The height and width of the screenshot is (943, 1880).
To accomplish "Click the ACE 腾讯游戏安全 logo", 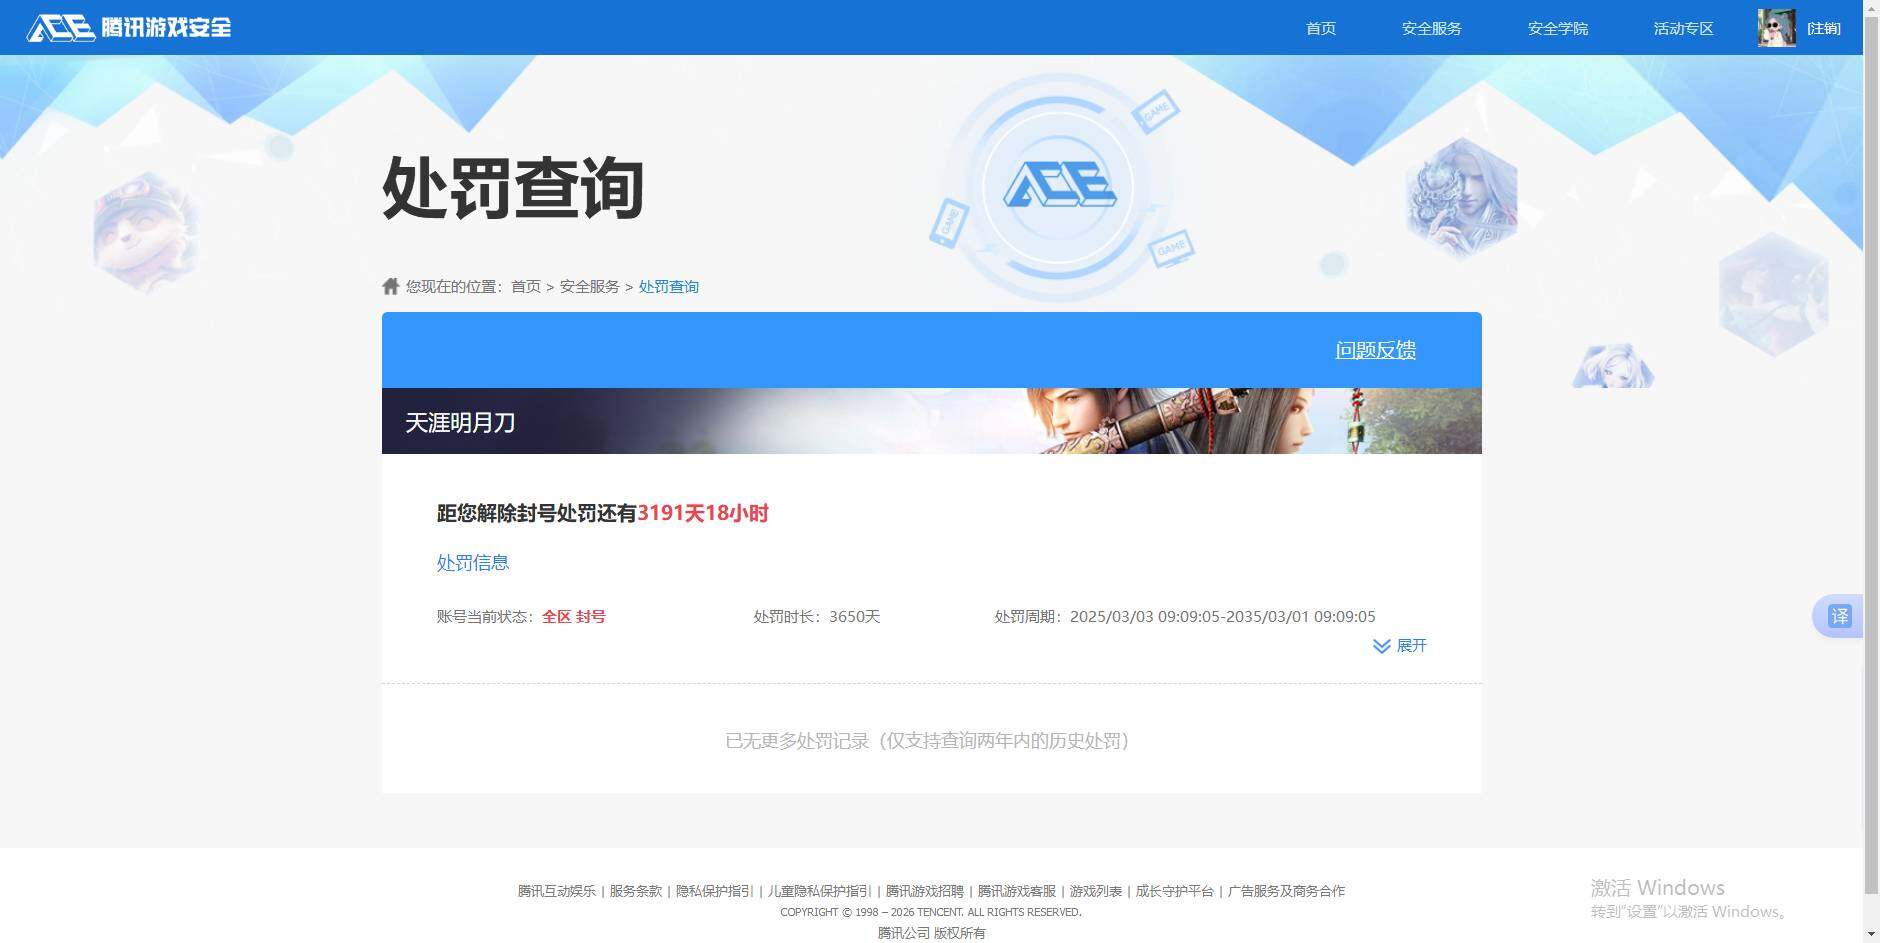I will (129, 28).
